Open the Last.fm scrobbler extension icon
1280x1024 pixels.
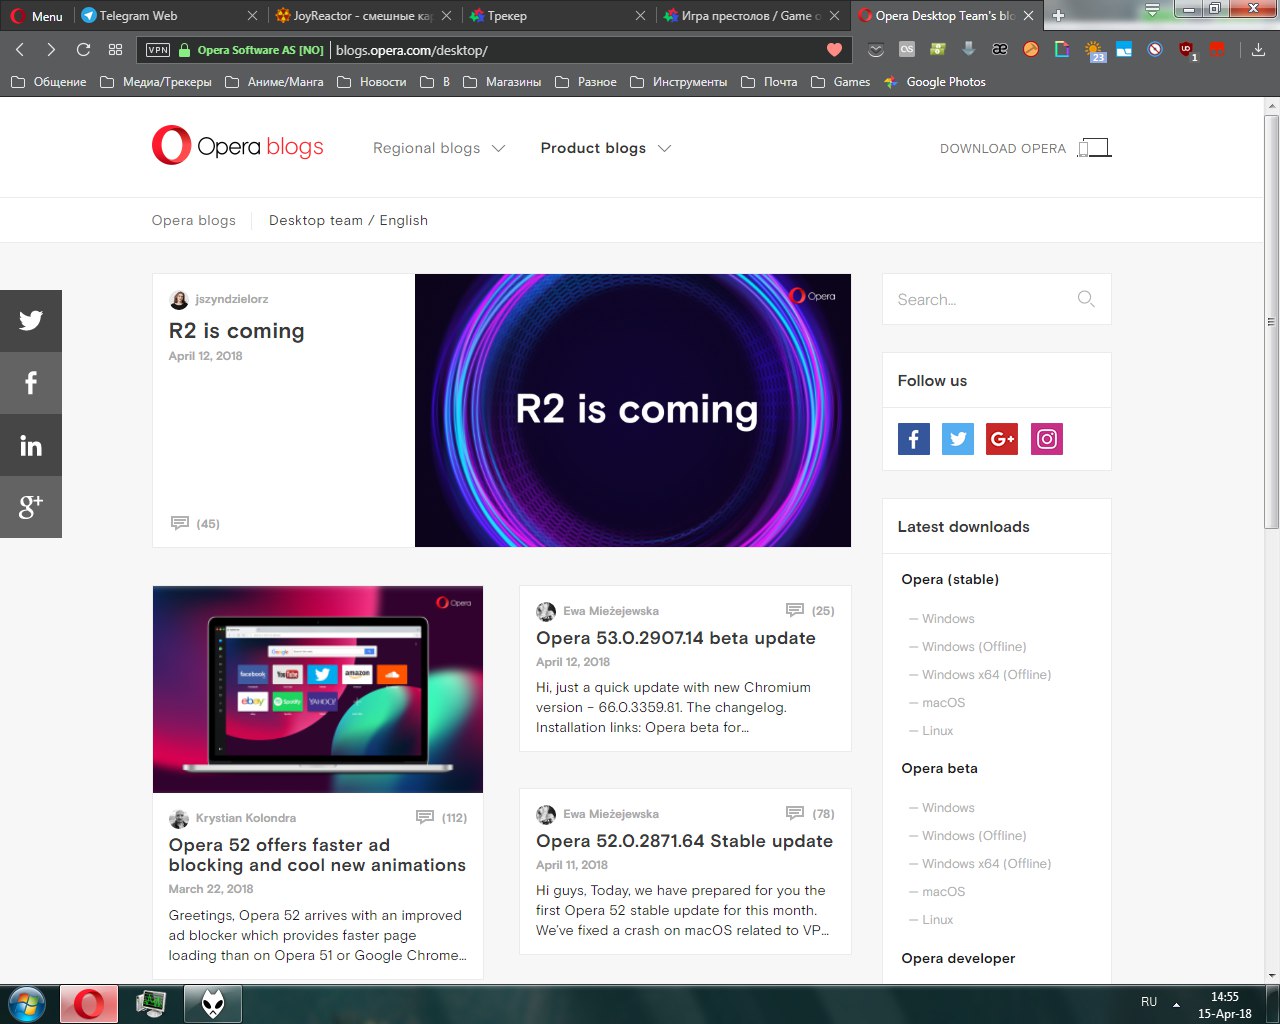pyautogui.click(x=907, y=49)
